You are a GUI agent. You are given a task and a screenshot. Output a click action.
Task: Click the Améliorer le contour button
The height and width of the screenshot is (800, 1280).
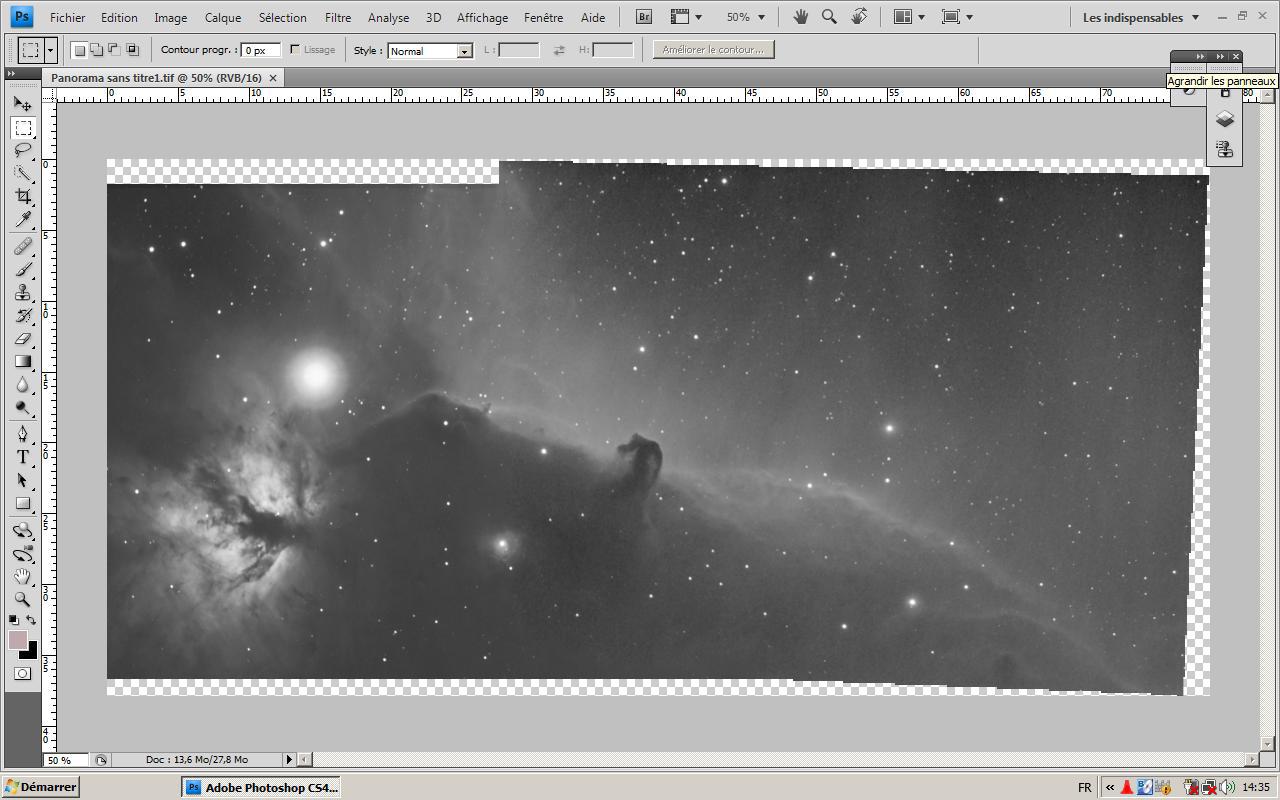coord(713,50)
